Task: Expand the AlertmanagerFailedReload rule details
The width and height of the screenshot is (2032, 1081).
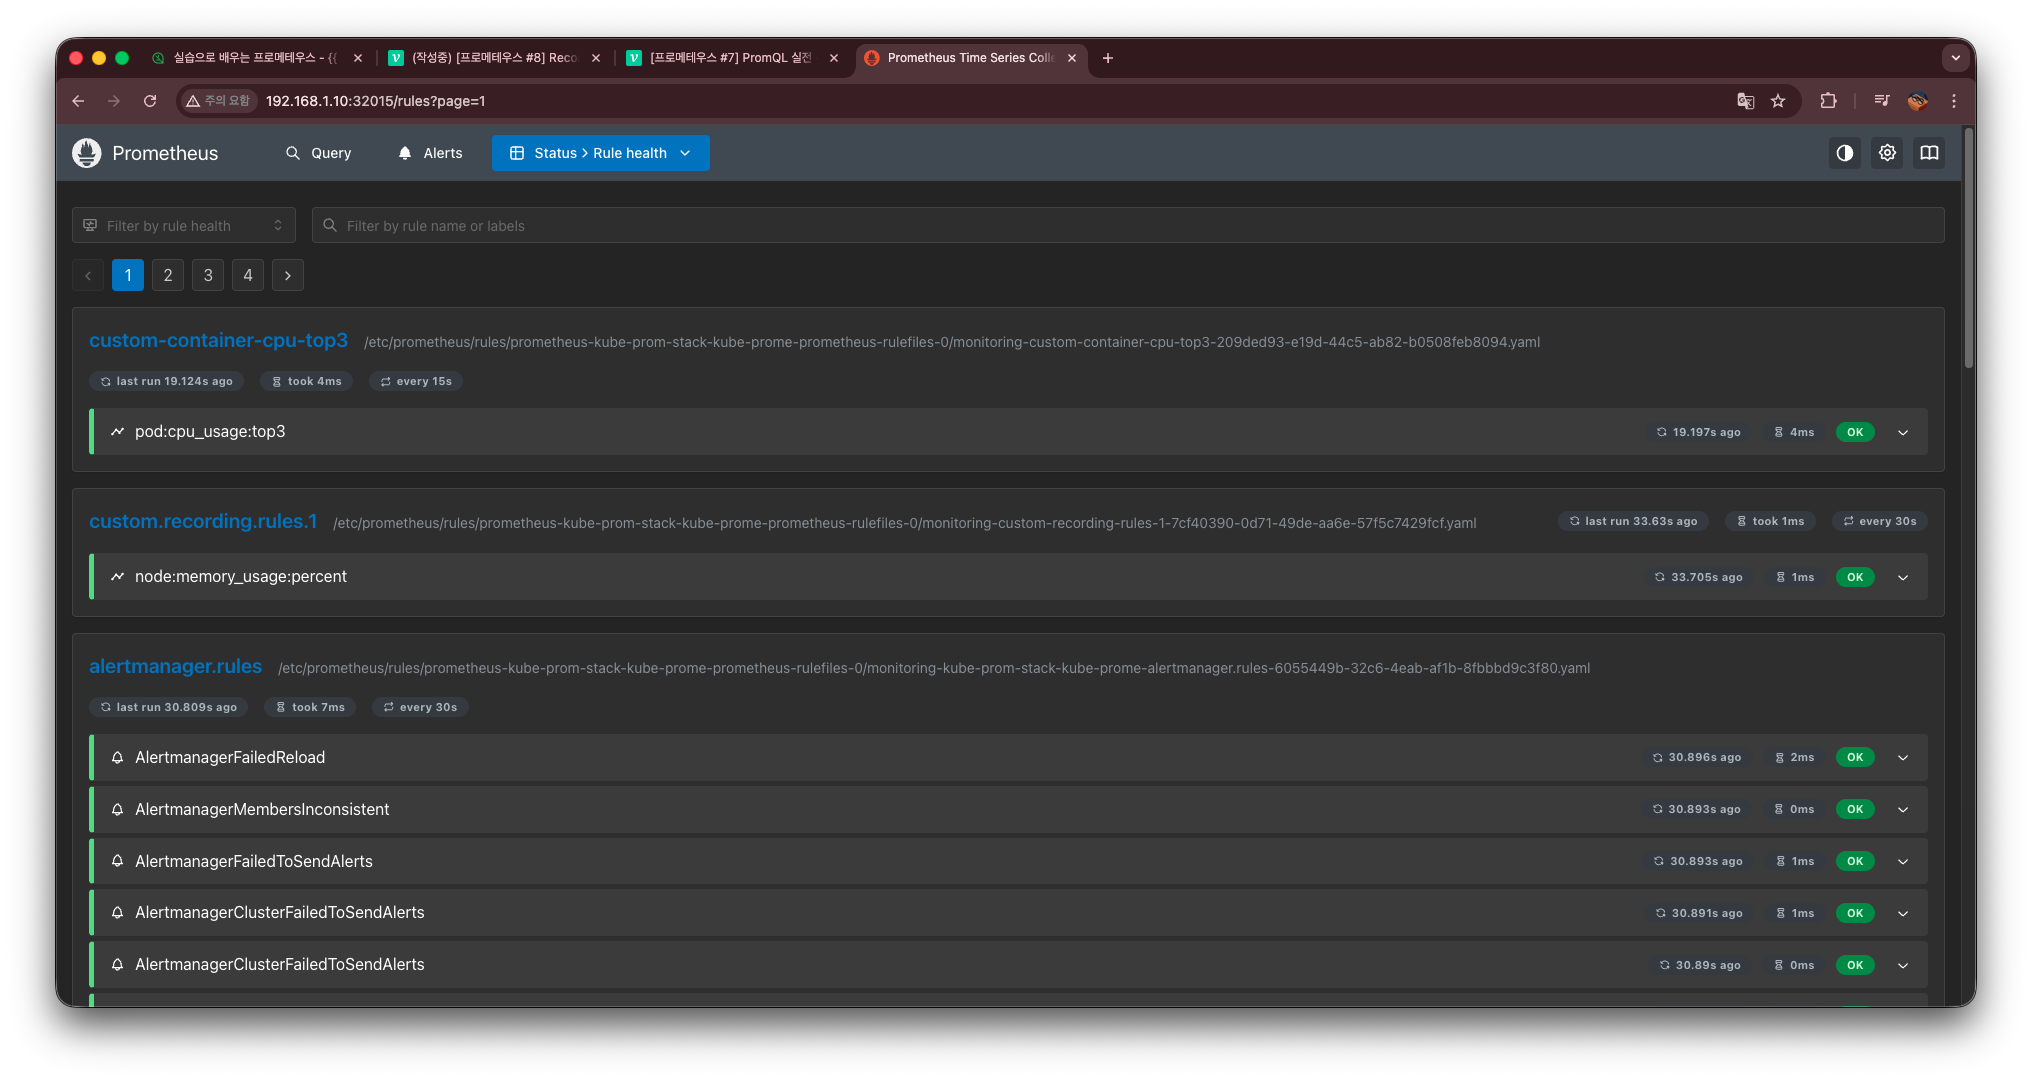Action: pos(1903,758)
